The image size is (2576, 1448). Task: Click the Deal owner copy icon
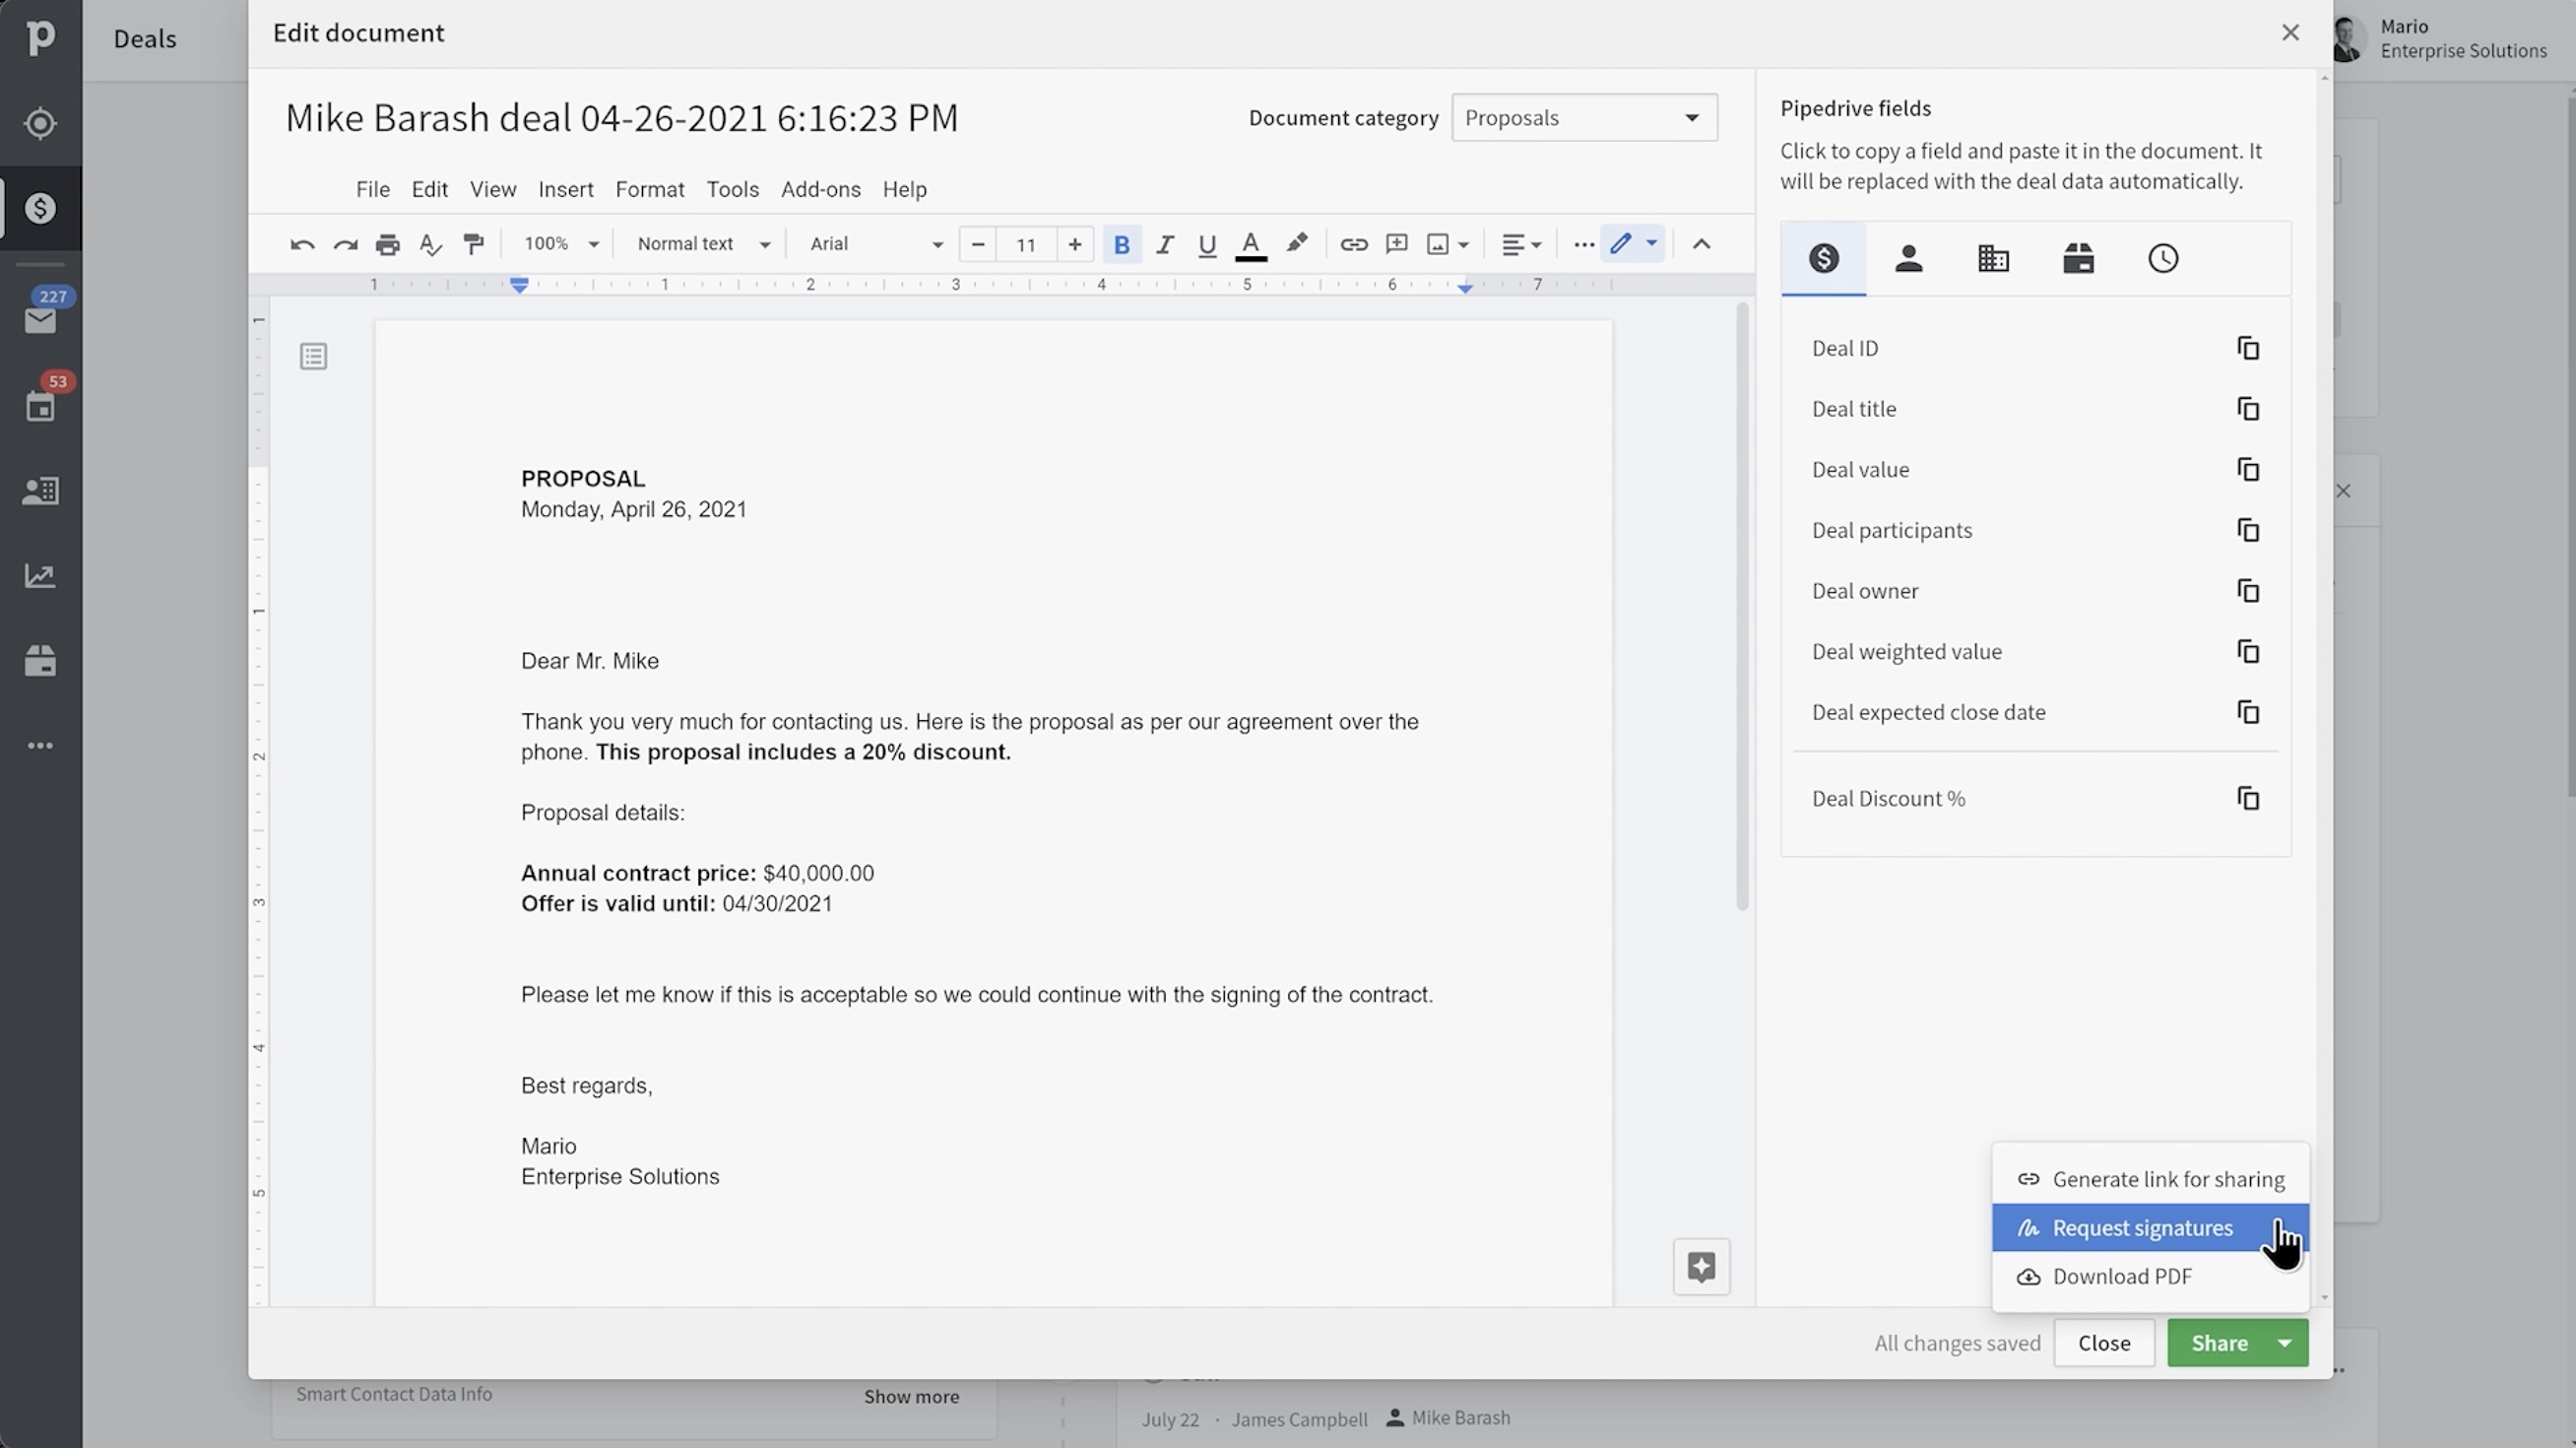[x=2249, y=589]
